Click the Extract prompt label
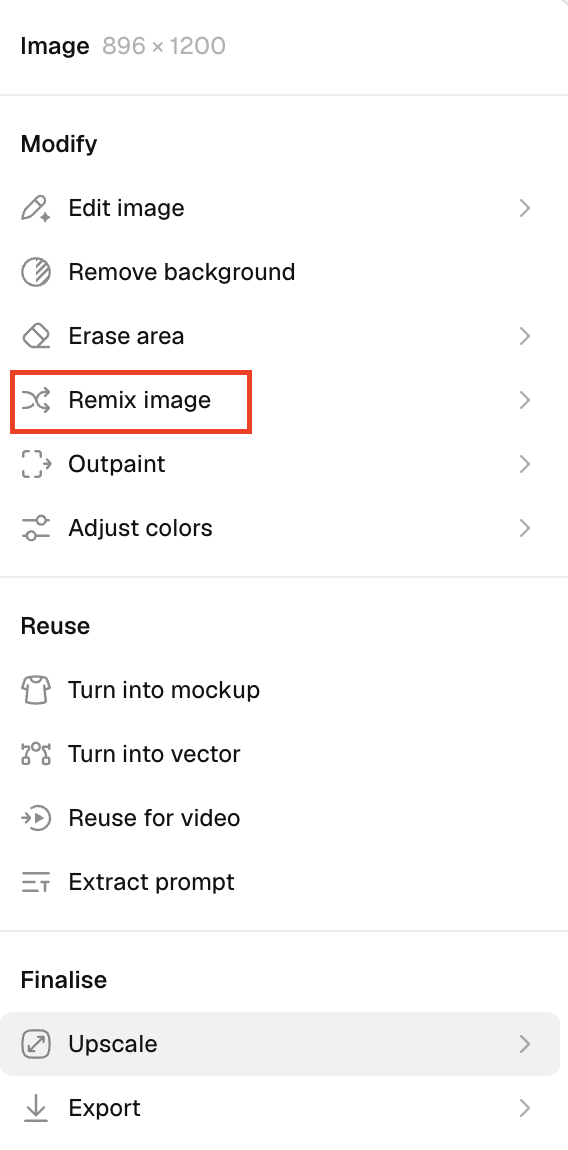This screenshot has width=568, height=1150. (x=151, y=882)
